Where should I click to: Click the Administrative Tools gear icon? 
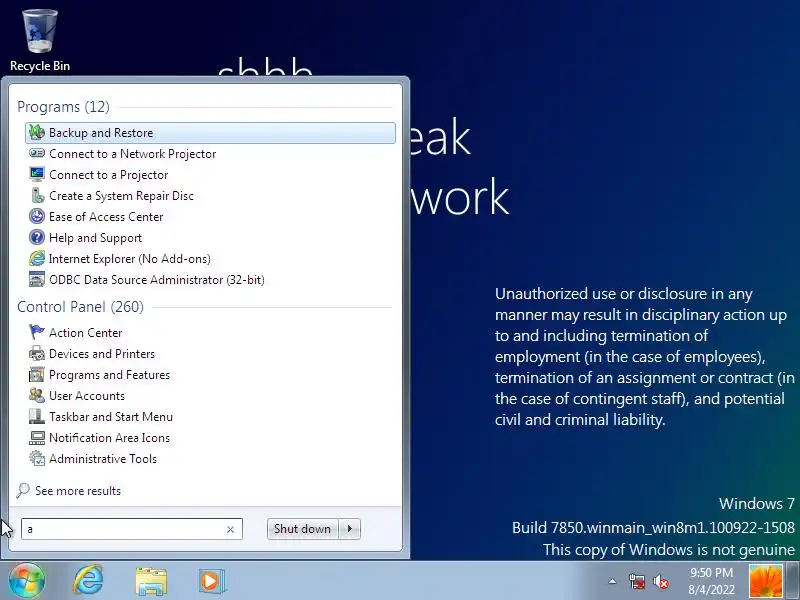point(37,458)
